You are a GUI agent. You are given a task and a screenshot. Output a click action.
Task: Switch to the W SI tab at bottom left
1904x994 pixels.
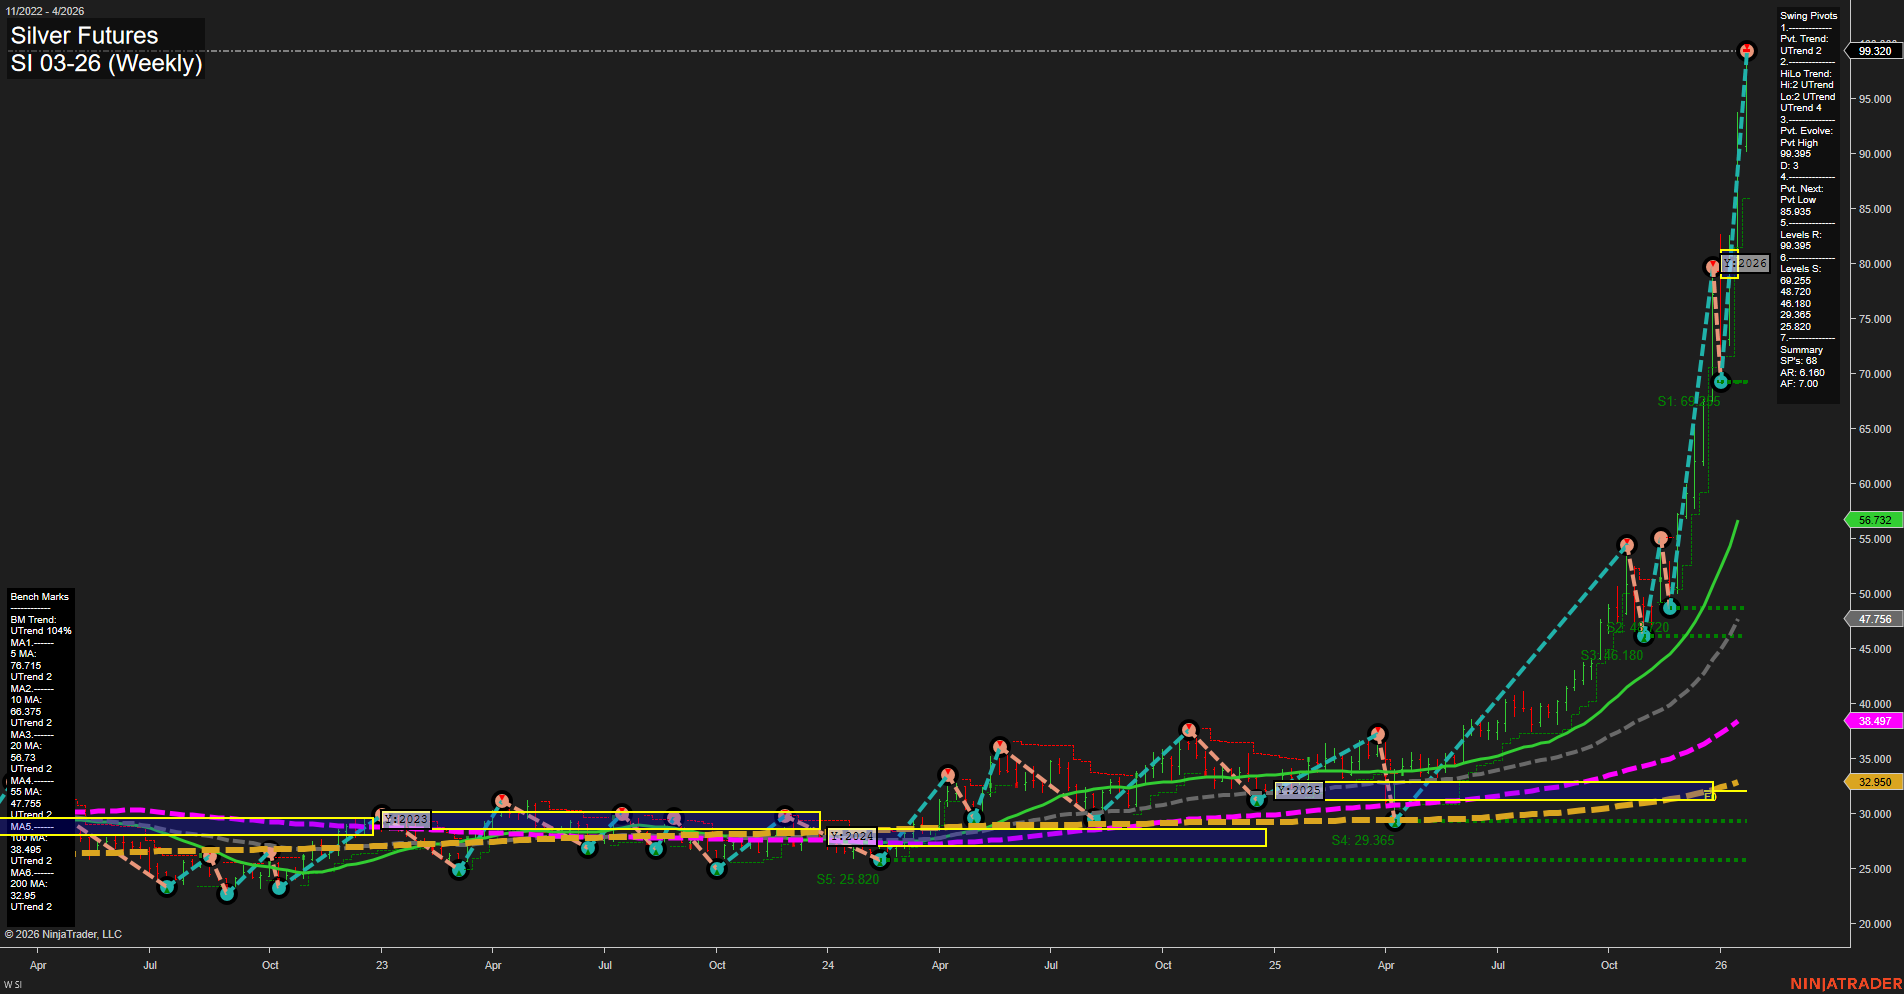point(14,983)
